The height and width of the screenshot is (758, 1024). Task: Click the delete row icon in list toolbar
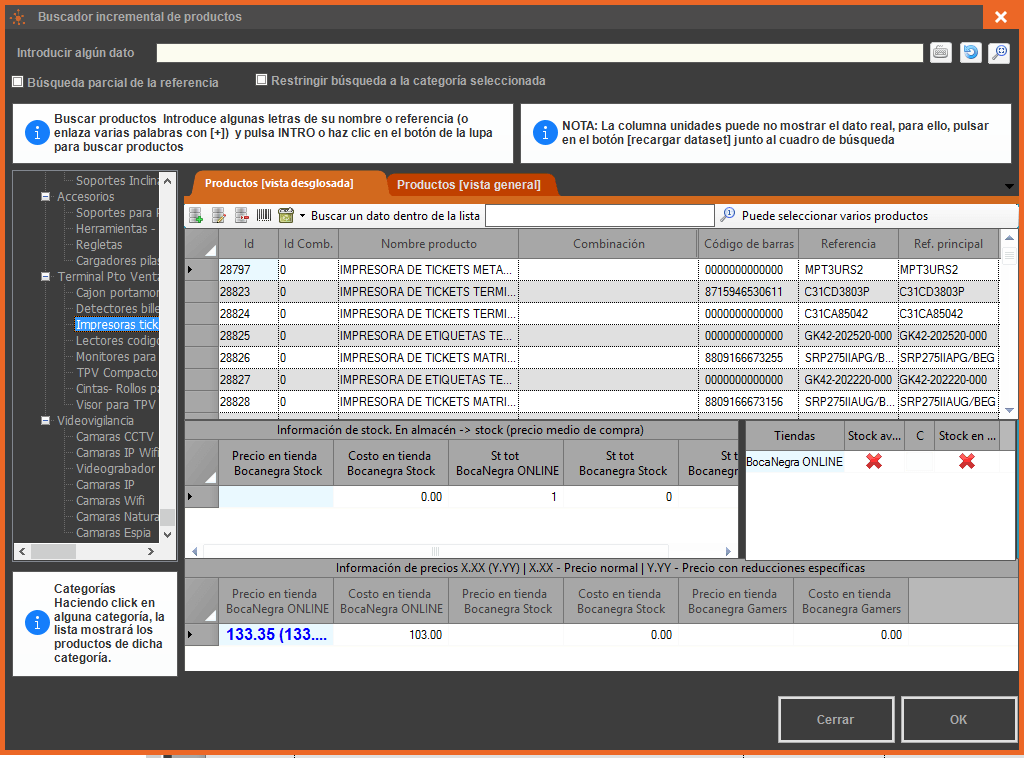242,216
